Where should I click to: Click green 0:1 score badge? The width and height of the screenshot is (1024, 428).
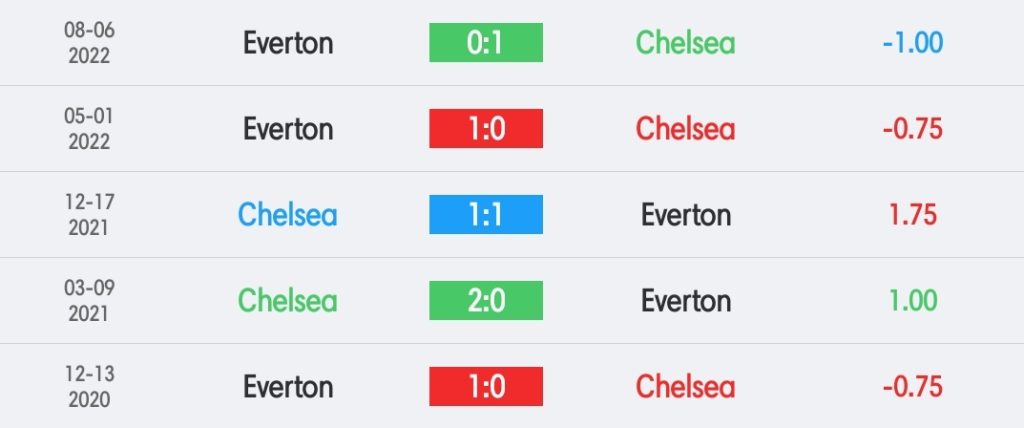[x=486, y=43]
